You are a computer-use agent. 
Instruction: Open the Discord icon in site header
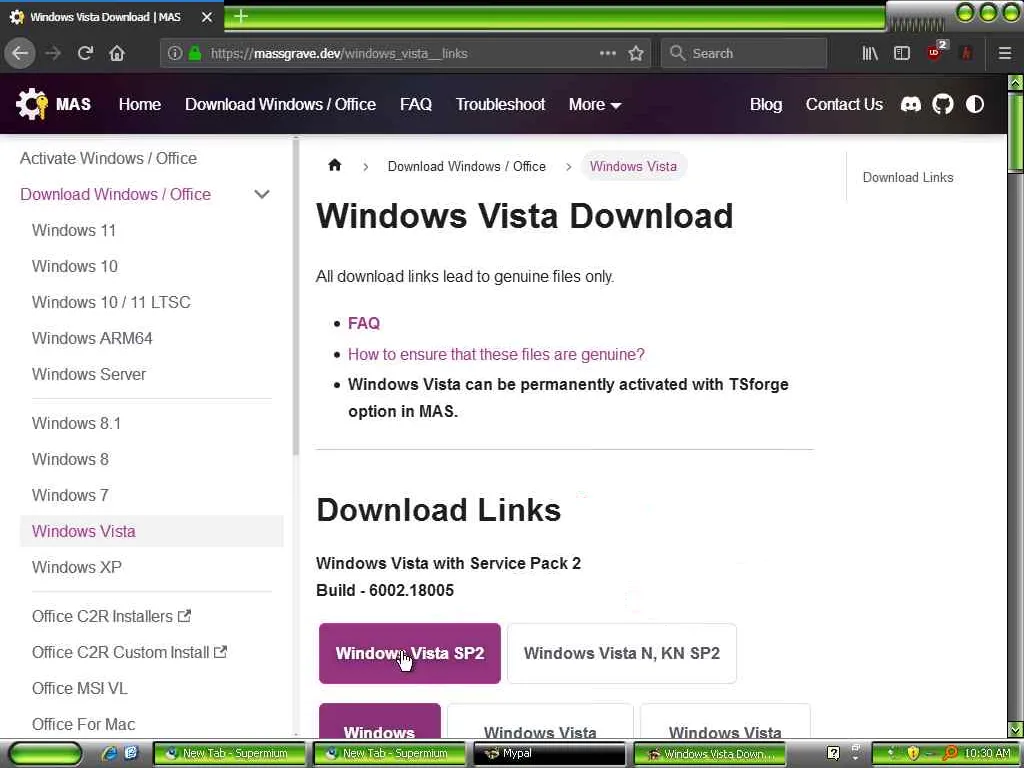pos(910,104)
